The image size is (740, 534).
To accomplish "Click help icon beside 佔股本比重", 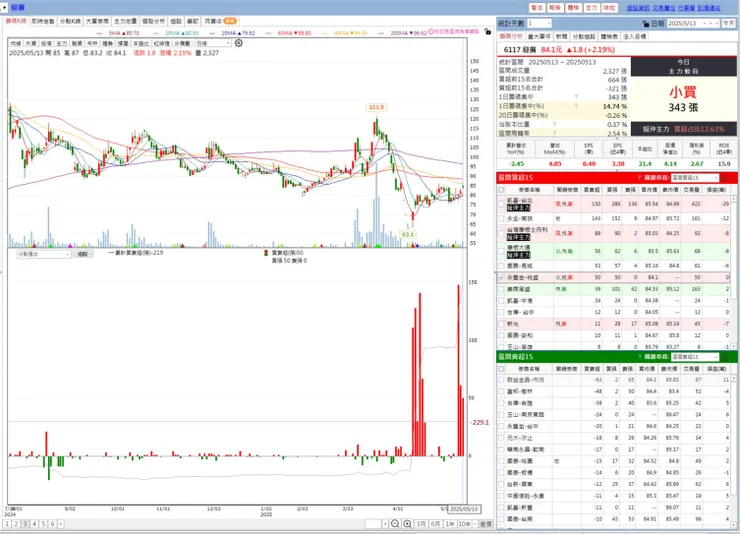I will [x=555, y=125].
